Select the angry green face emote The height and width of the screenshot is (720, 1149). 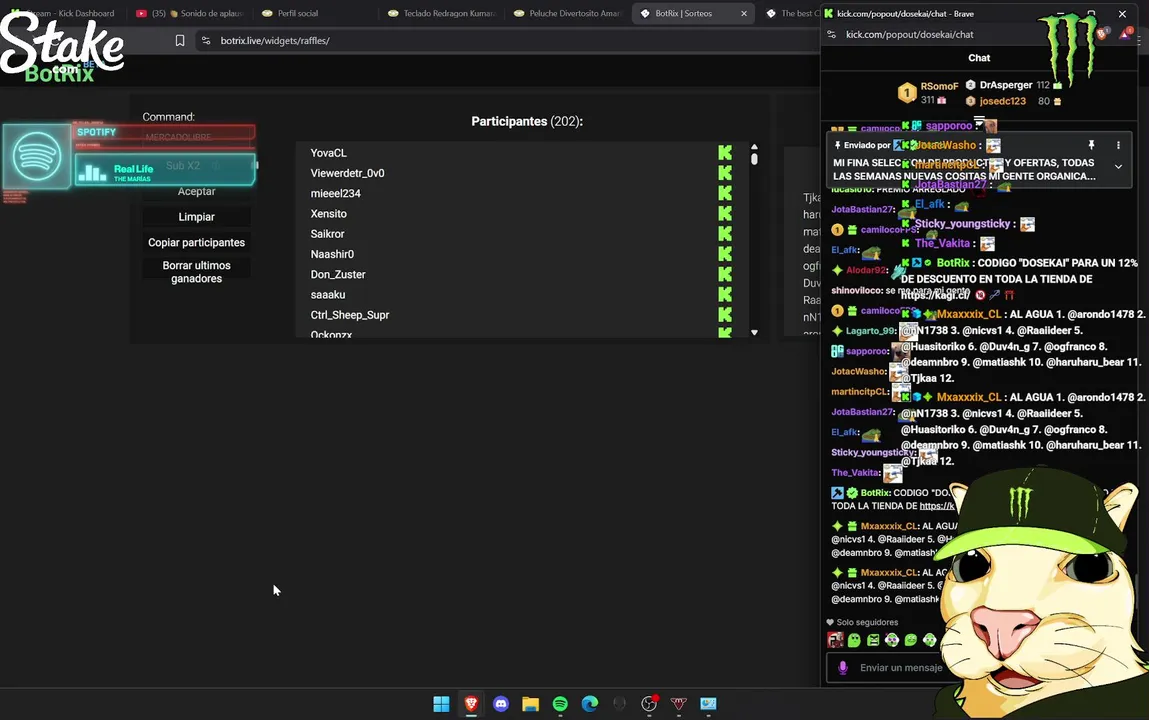(x=873, y=640)
